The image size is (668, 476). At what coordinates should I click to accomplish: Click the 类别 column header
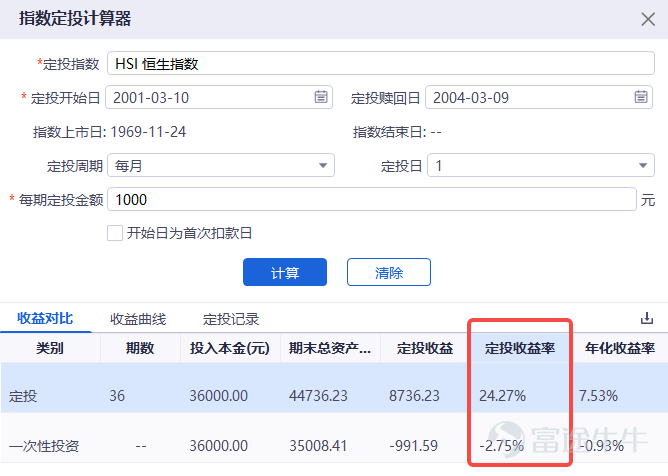(x=50, y=348)
